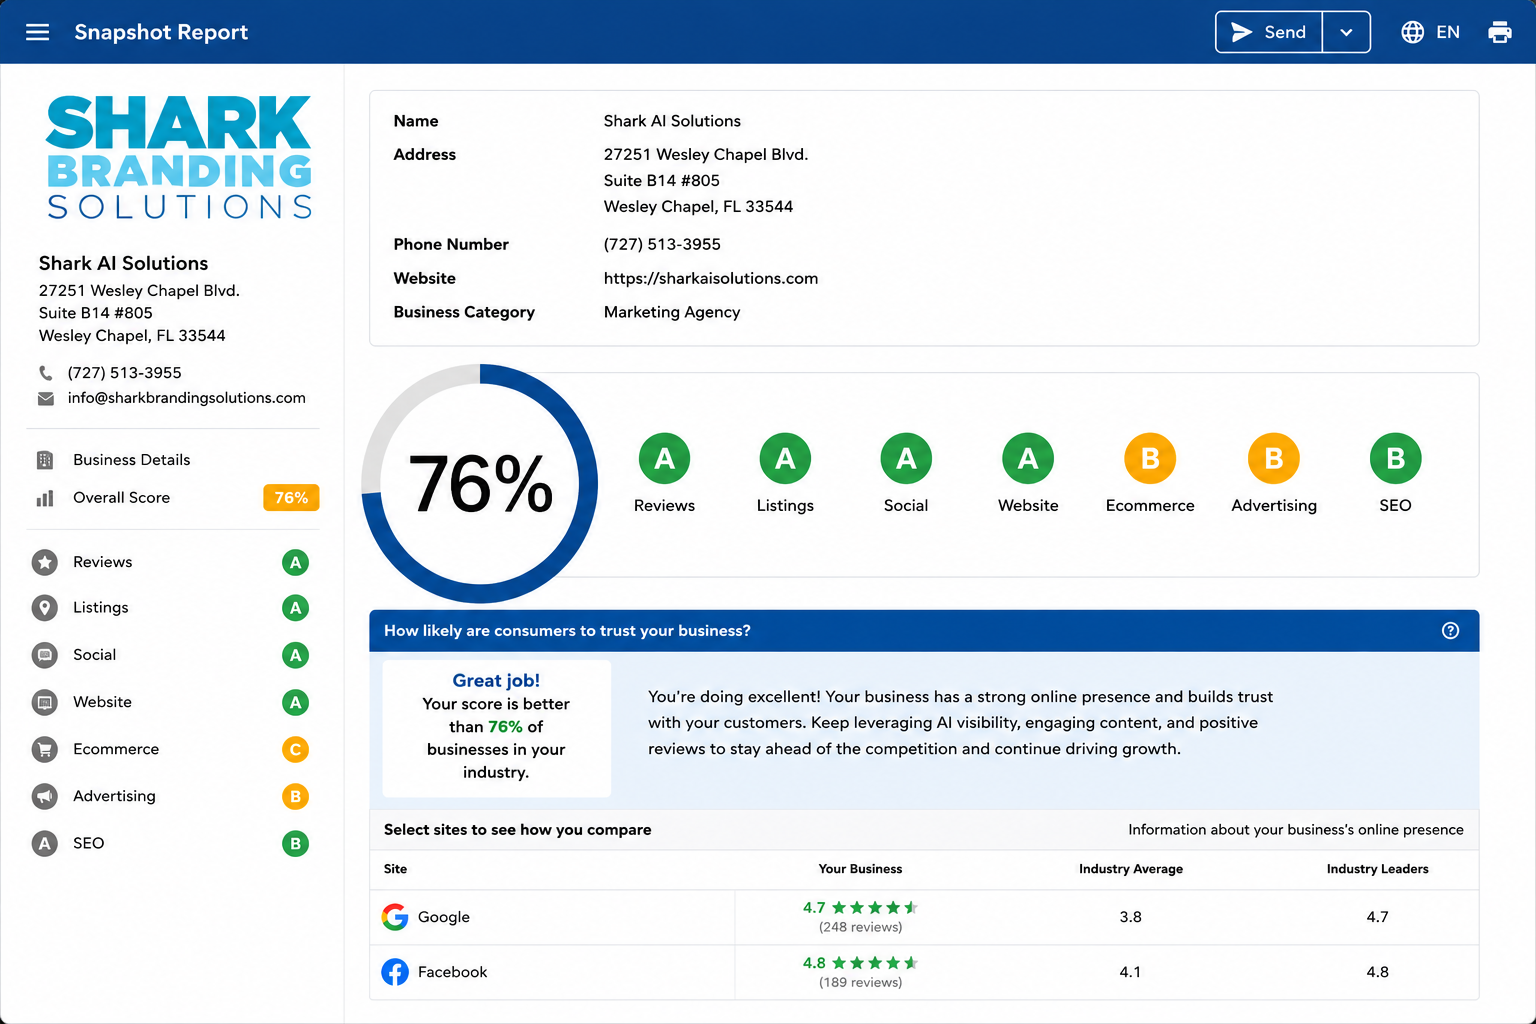Viewport: 1536px width, 1024px height.
Task: Click the print icon
Action: (x=1500, y=32)
